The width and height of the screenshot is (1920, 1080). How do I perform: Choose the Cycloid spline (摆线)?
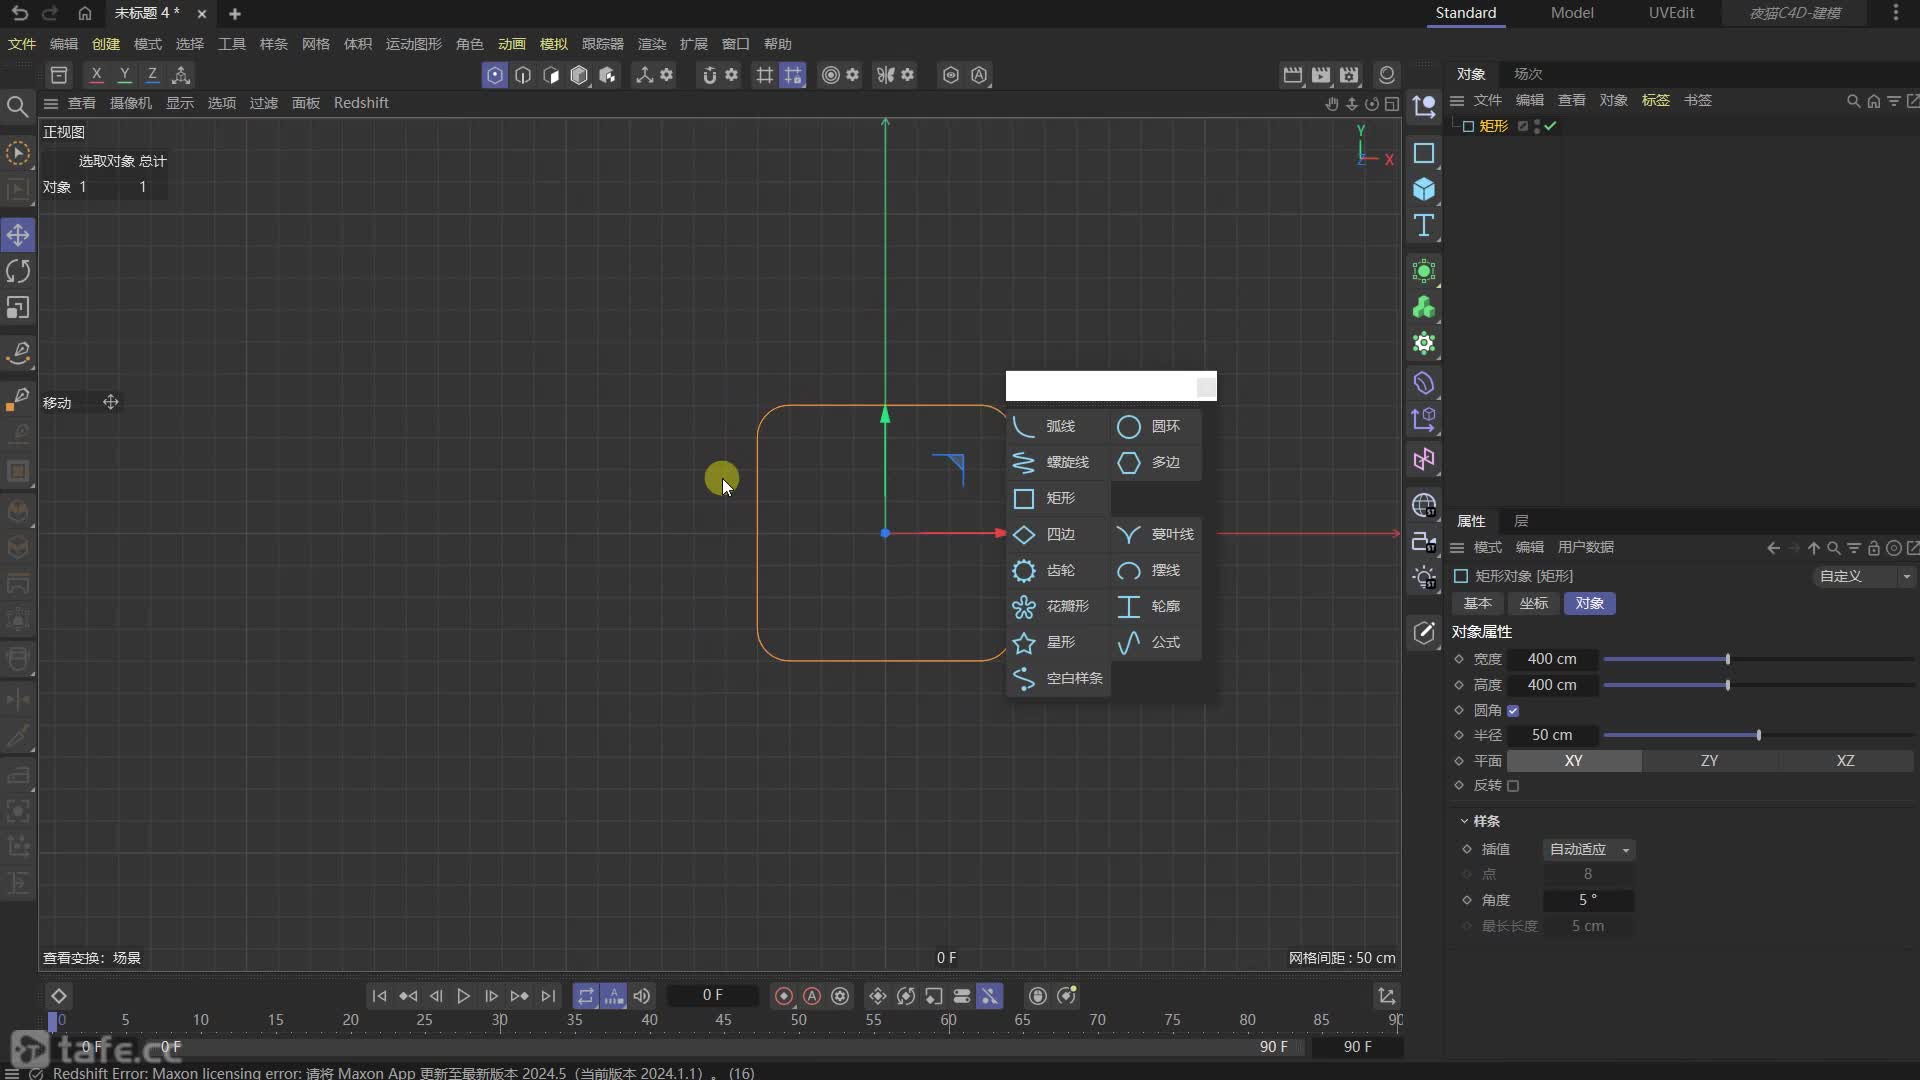point(1155,570)
